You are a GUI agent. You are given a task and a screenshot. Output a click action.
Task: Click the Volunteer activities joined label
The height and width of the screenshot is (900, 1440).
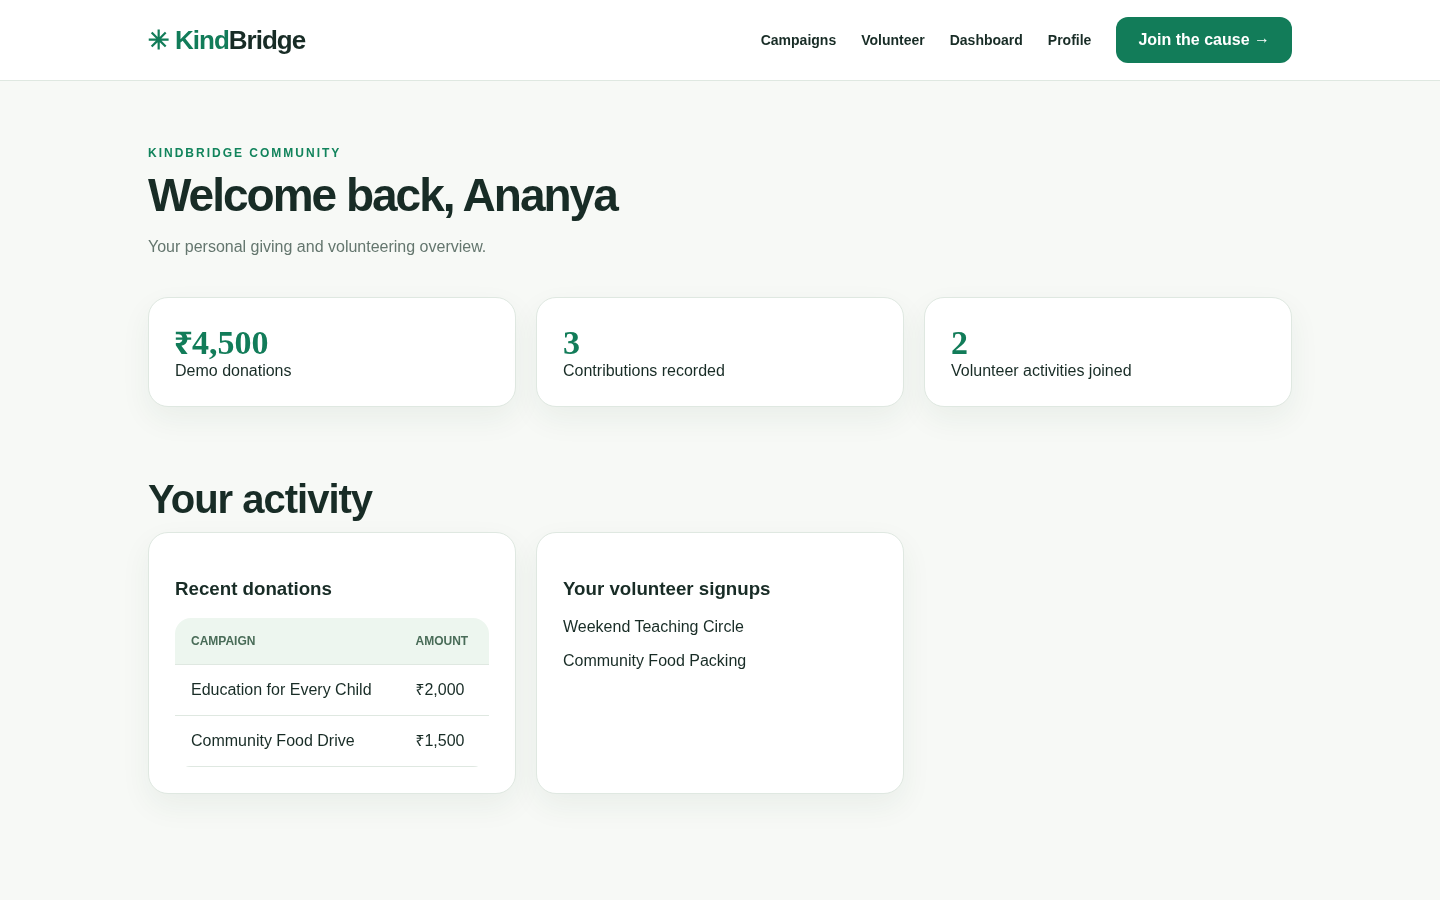coord(1041,370)
